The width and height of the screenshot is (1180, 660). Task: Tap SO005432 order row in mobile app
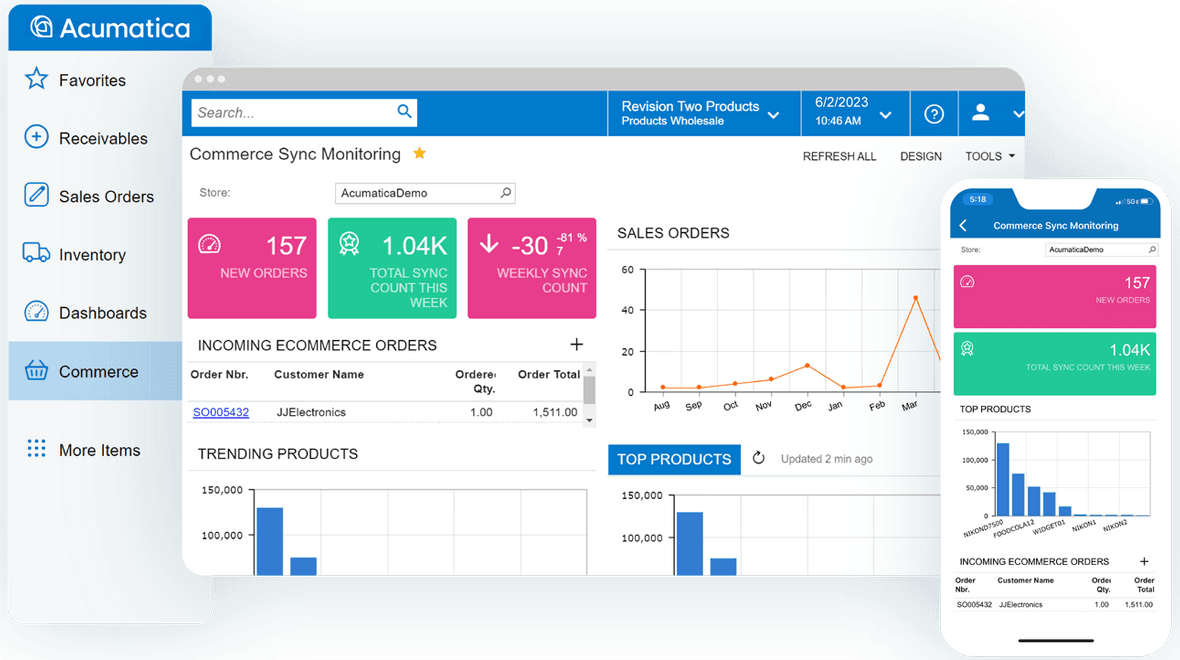[x=1054, y=604]
